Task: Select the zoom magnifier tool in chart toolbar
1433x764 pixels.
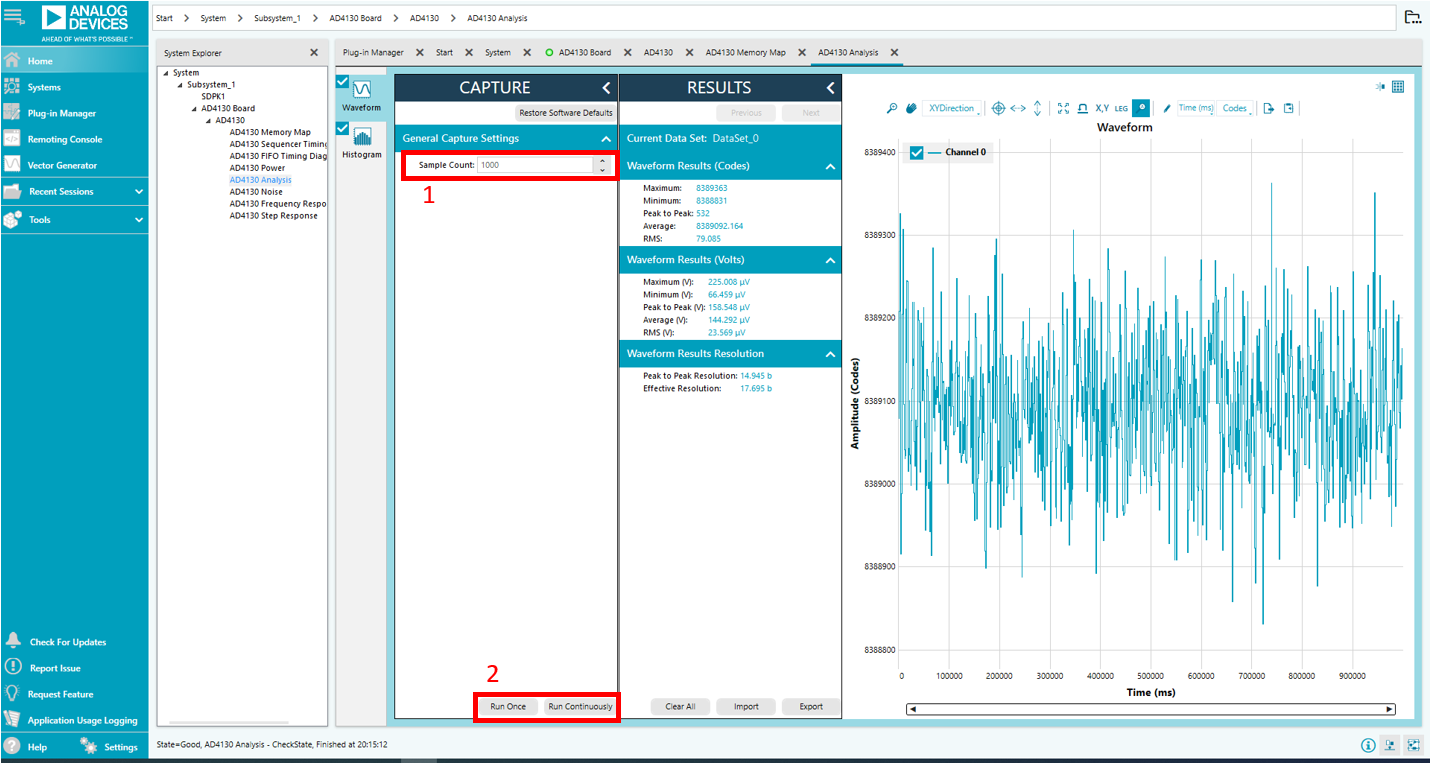Action: 892,108
